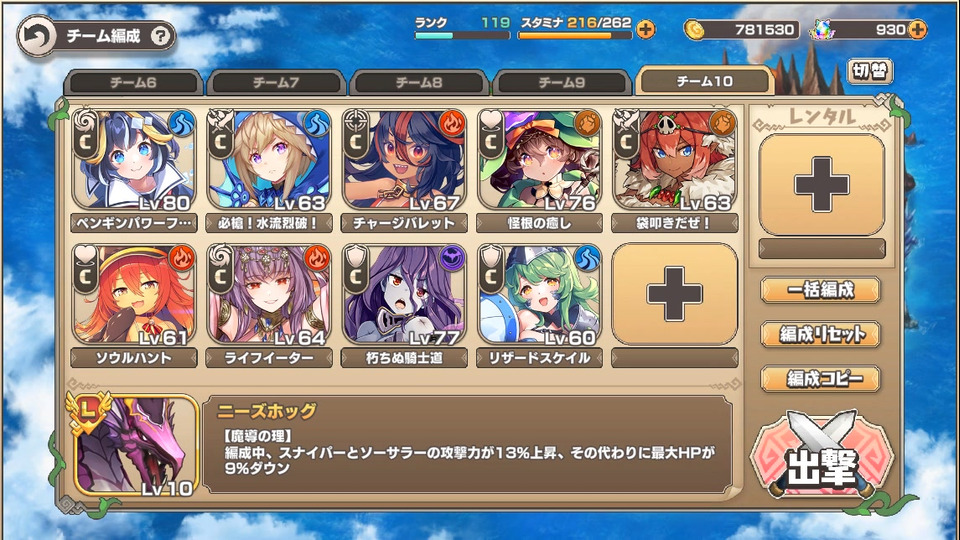Click the gold coin icon
960x540 pixels.
693,29
